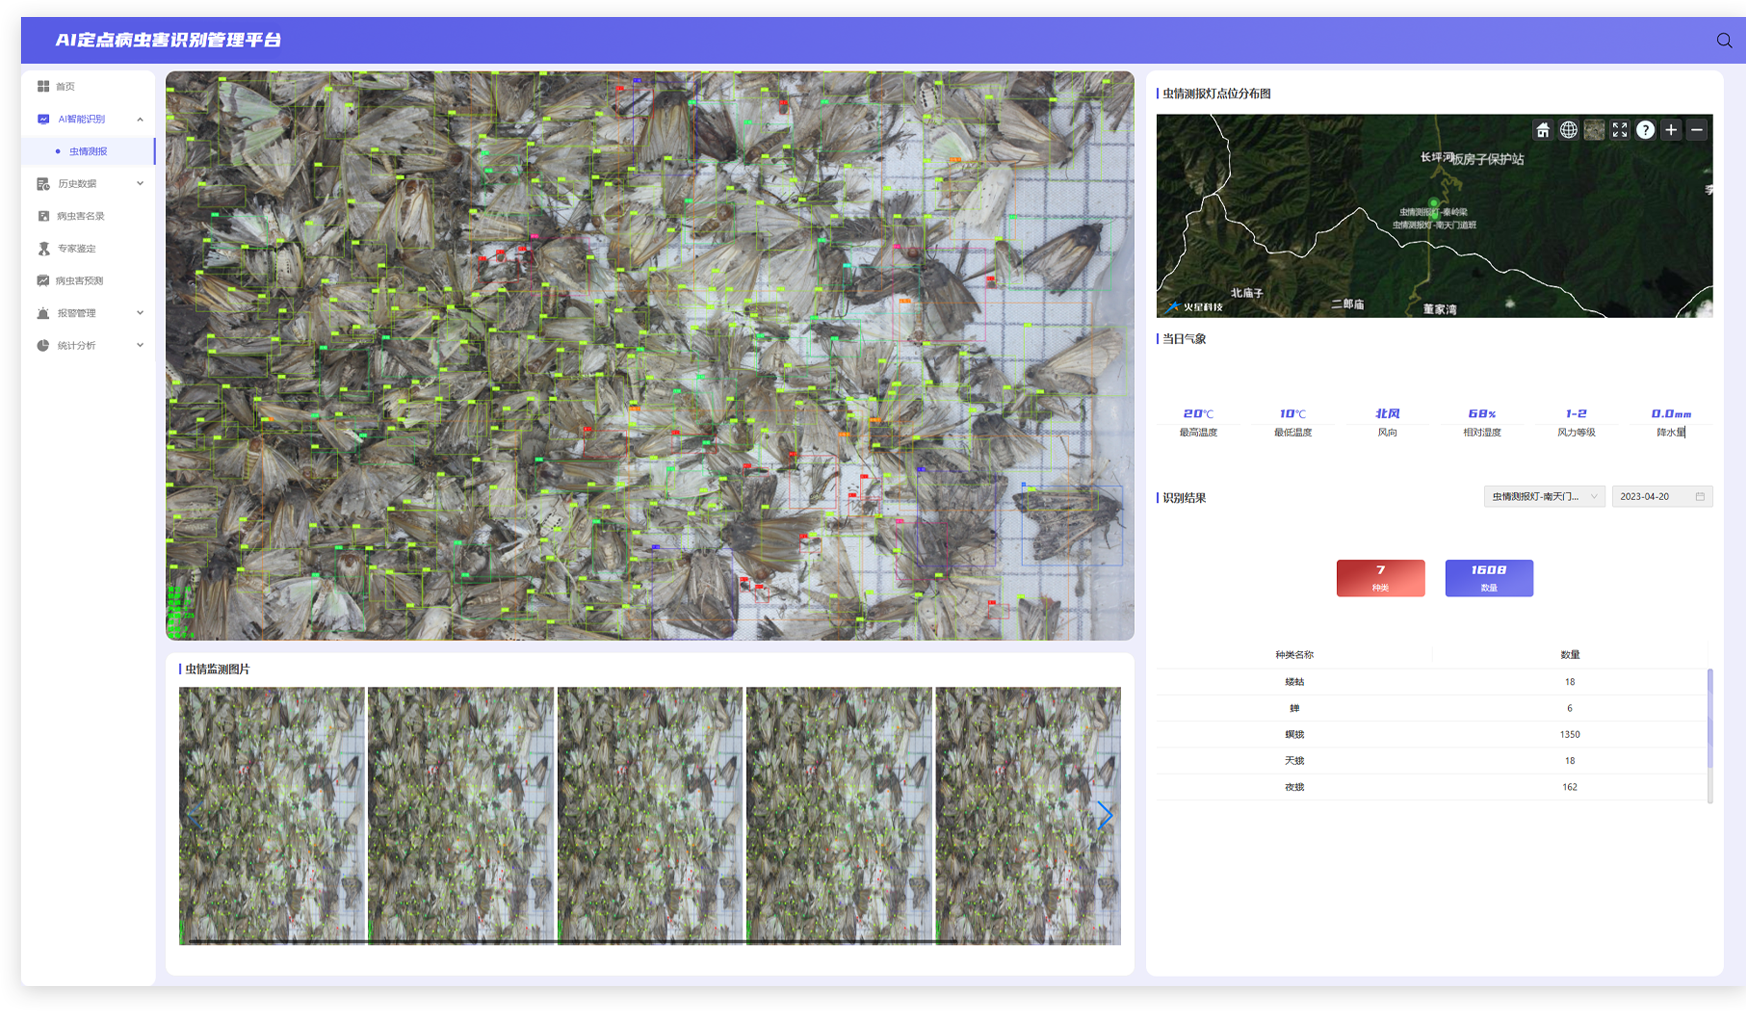Click the calendar icon in date field
Image resolution: width=1746 pixels, height=1011 pixels.
(1700, 497)
